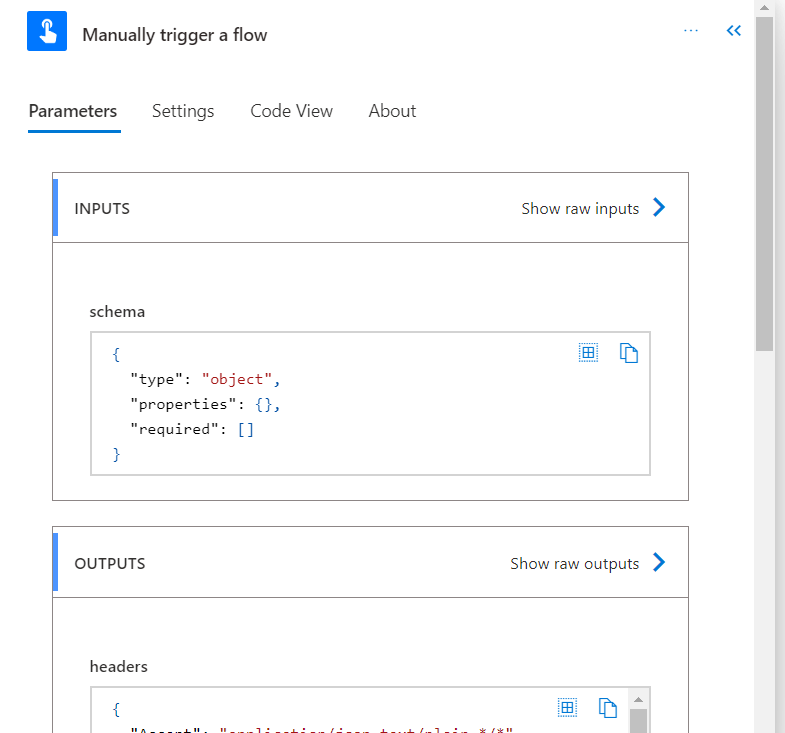Expand raw inputs using chevron arrow

pos(659,208)
